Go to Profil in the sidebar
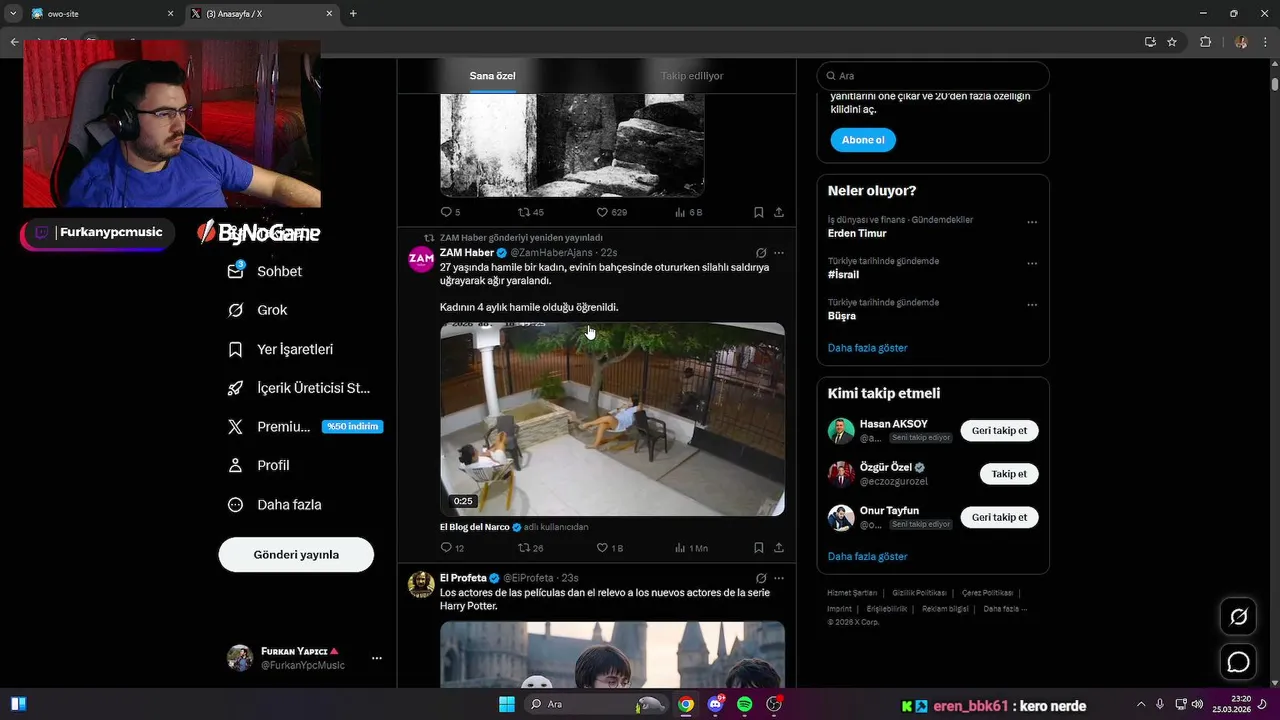 point(259,465)
